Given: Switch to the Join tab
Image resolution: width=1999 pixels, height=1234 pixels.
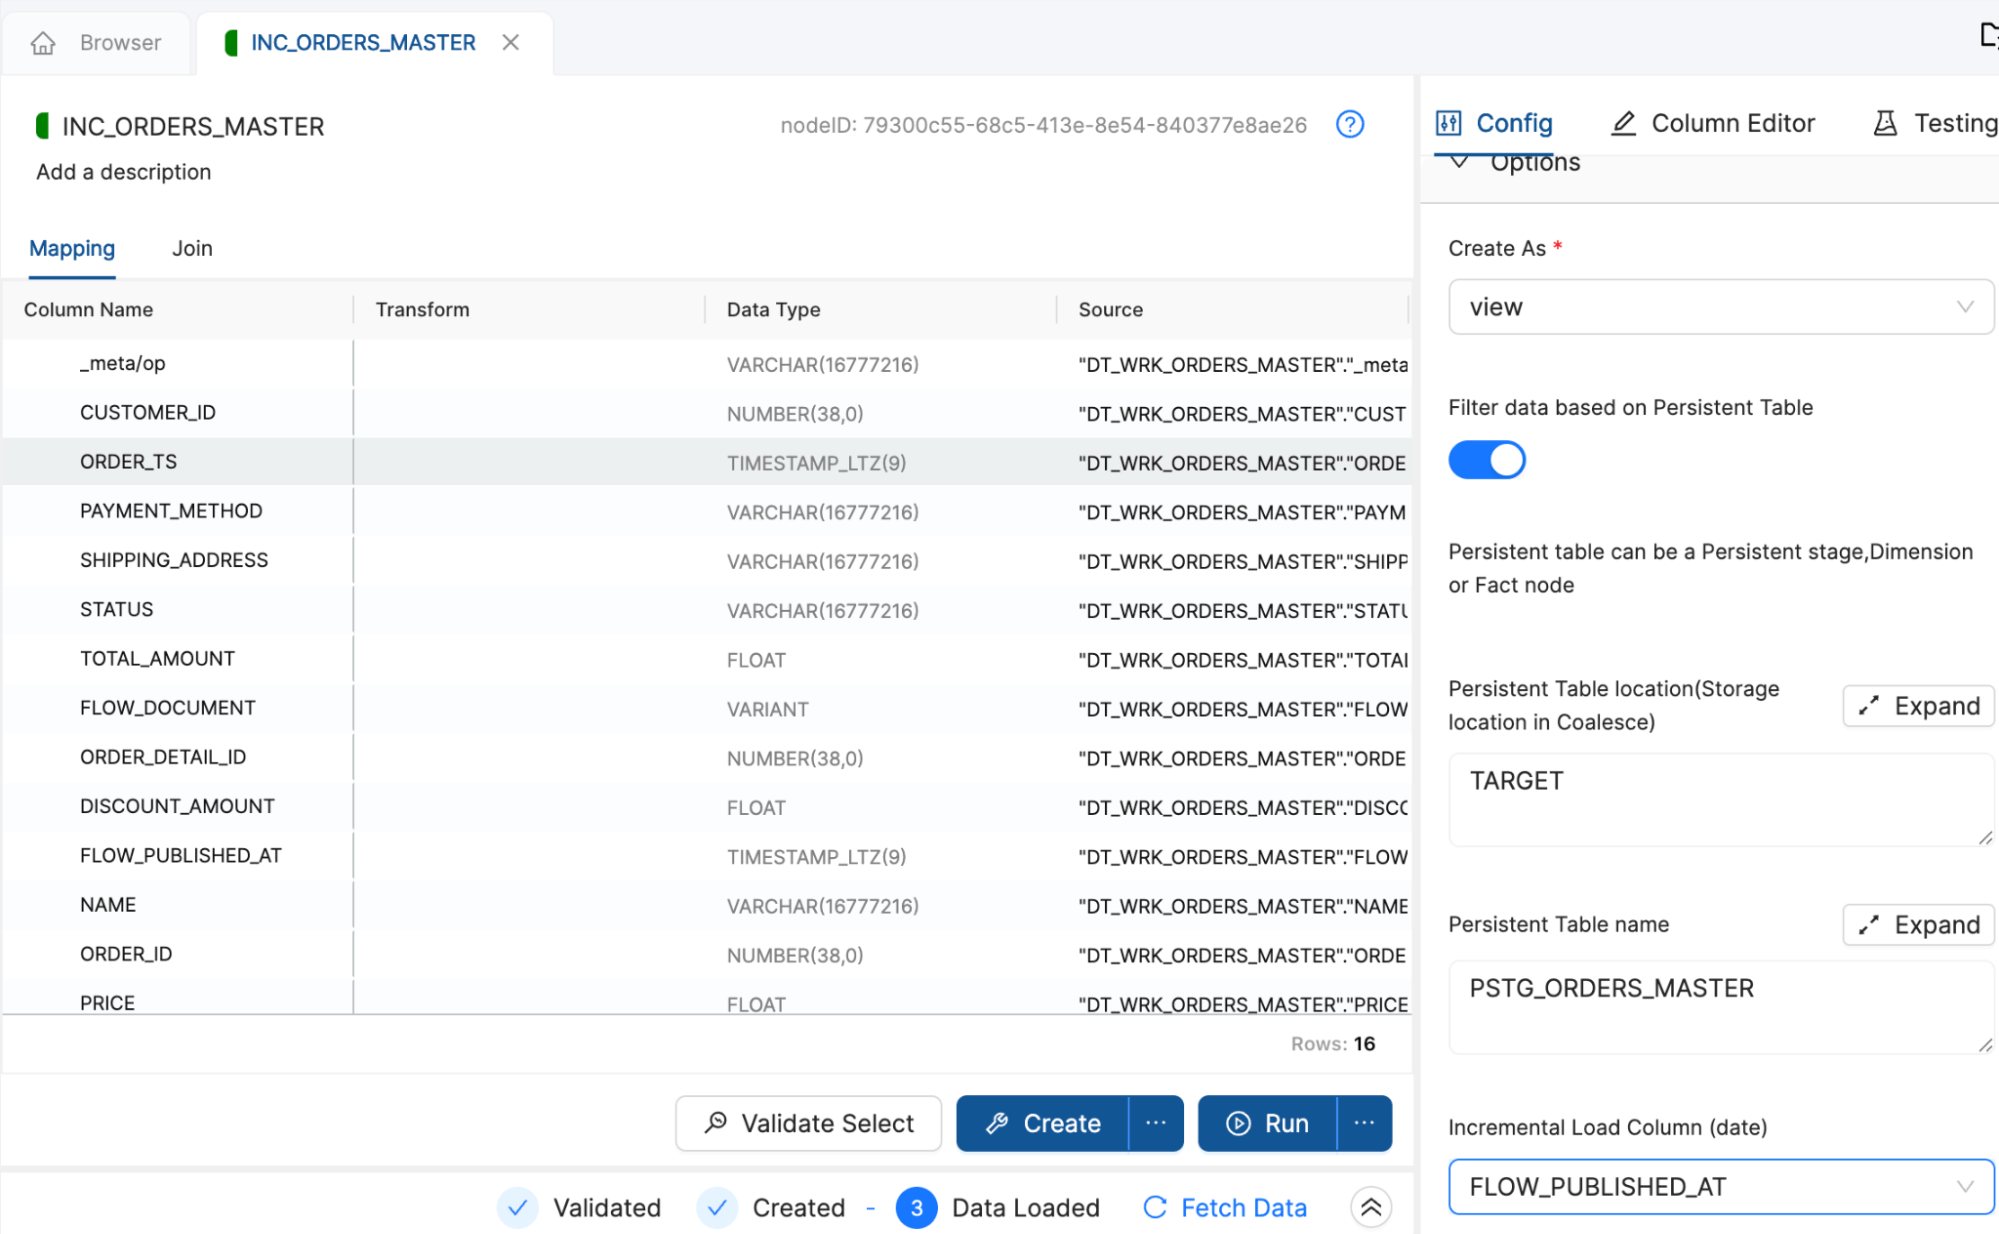Looking at the screenshot, I should (191, 248).
